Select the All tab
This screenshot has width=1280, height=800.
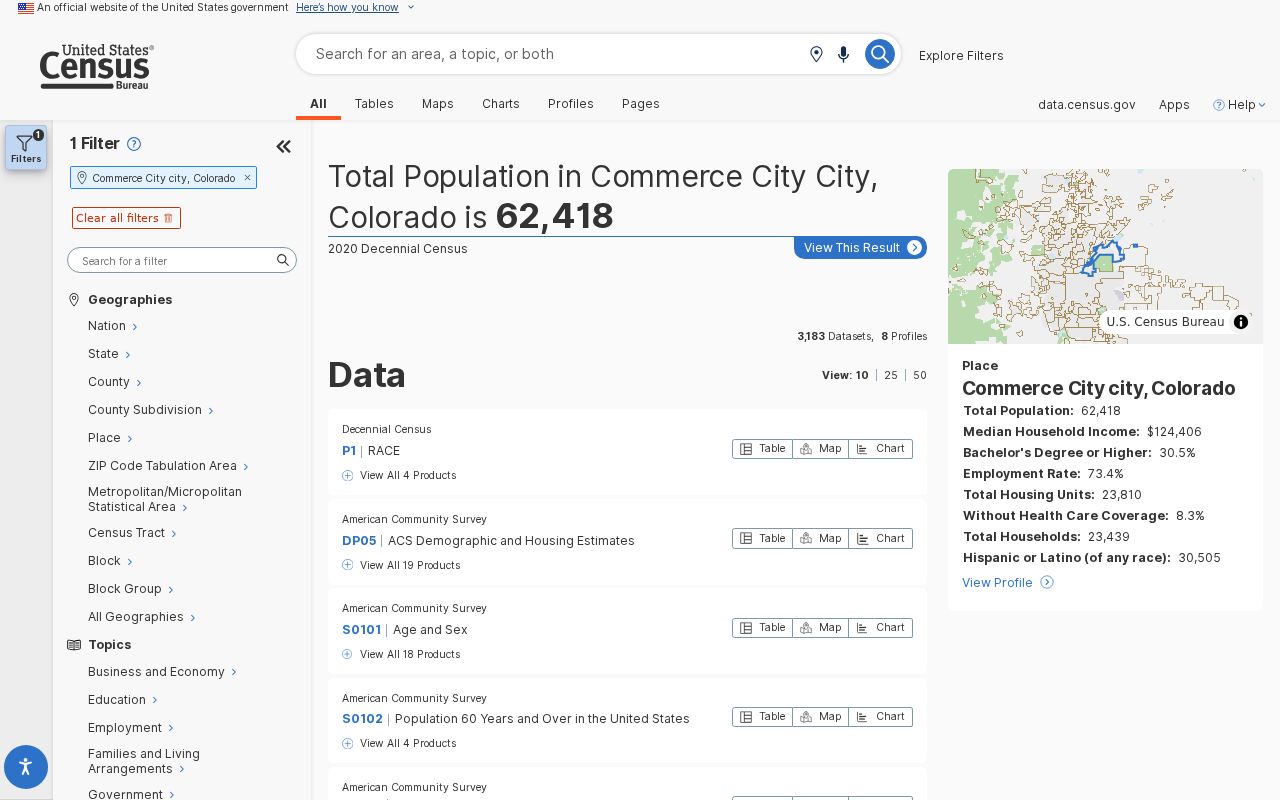pyautogui.click(x=318, y=104)
